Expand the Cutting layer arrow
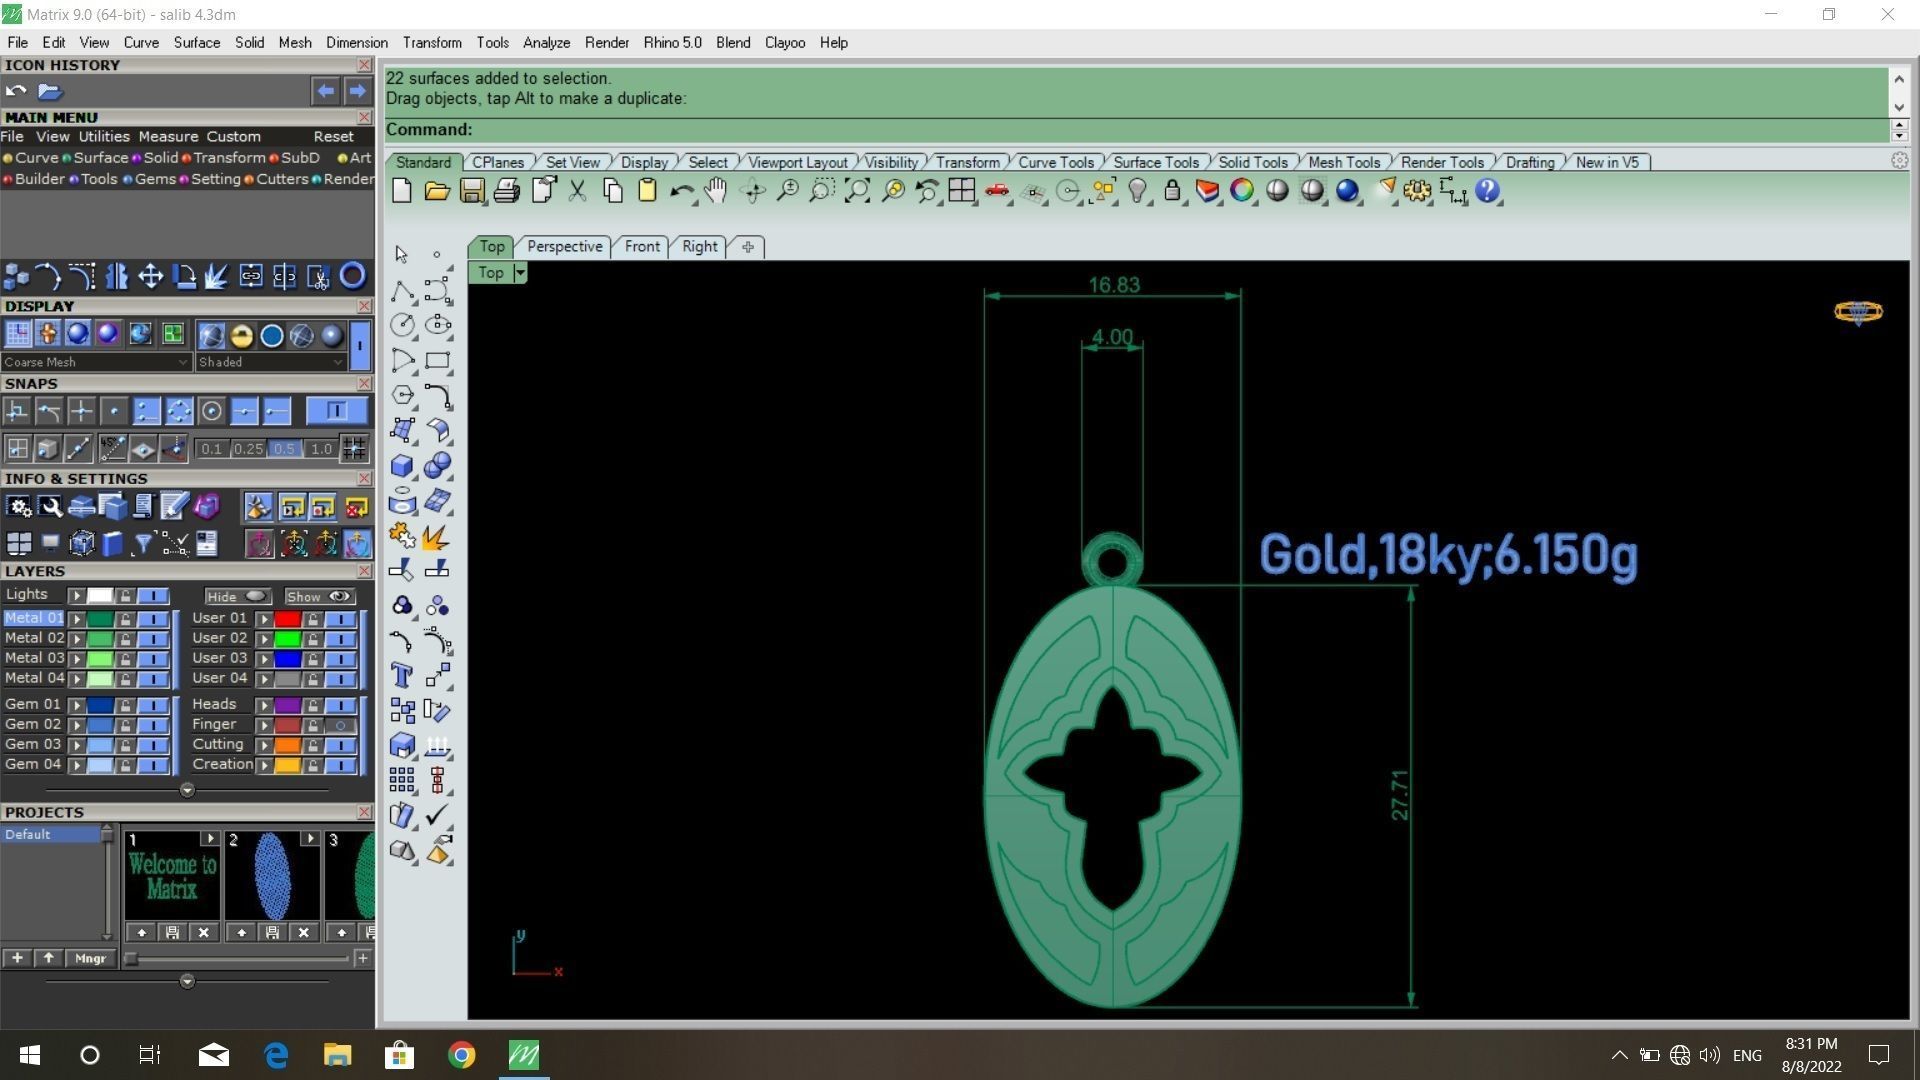The image size is (1920, 1080). 264,745
